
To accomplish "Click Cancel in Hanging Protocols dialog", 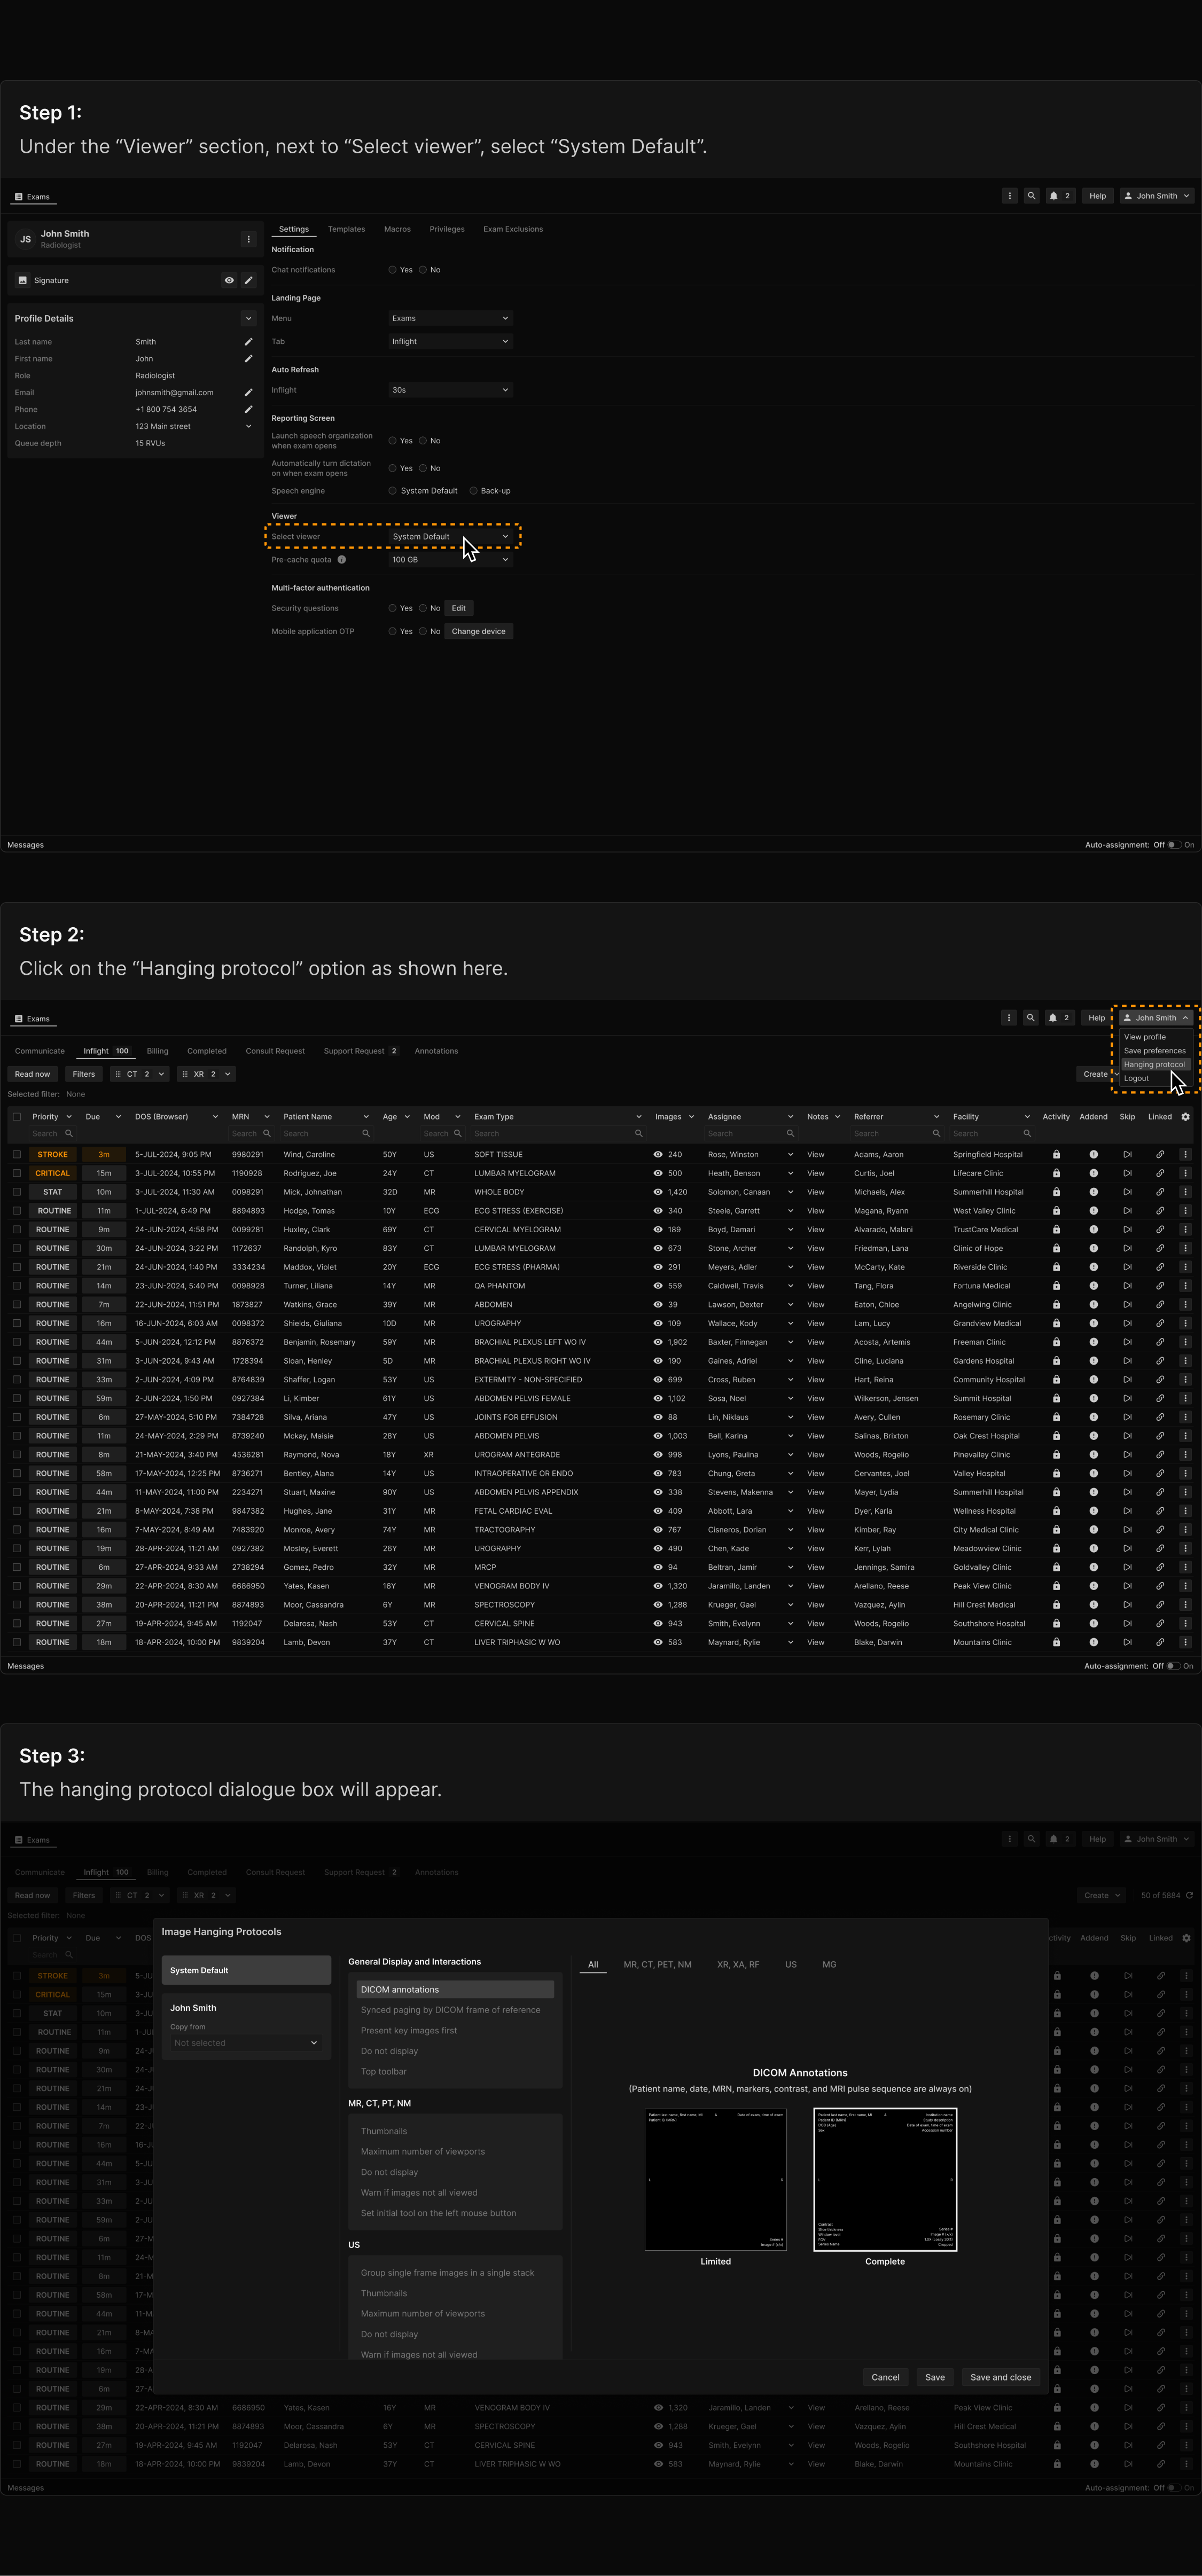I will click(885, 2377).
